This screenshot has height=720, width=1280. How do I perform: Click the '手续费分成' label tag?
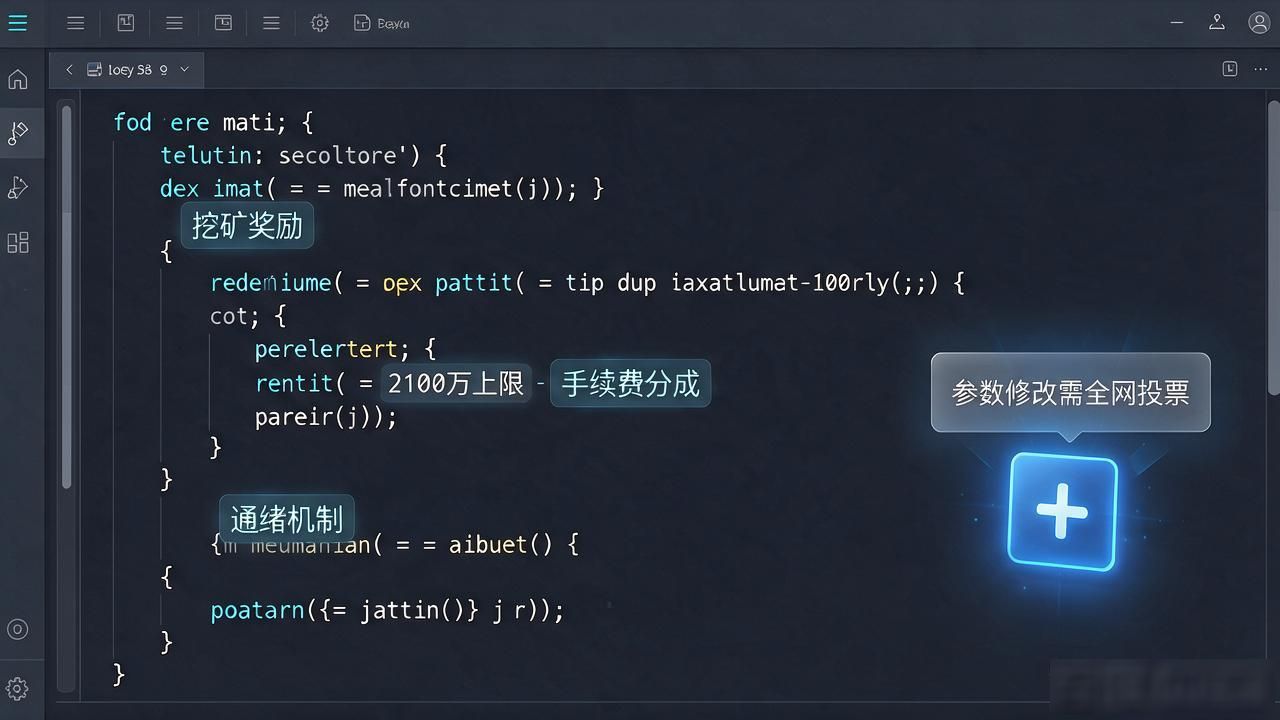(630, 383)
